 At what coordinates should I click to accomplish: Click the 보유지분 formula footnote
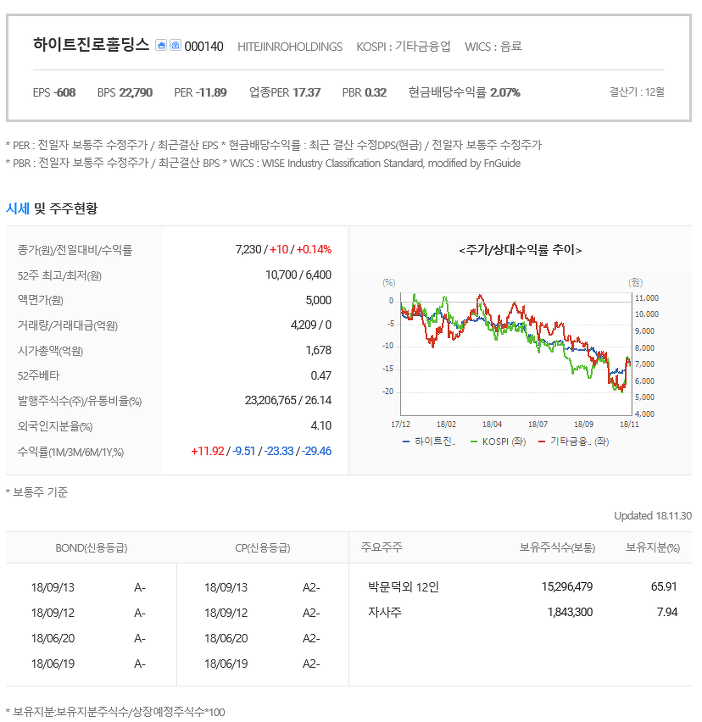pyautogui.click(x=116, y=712)
